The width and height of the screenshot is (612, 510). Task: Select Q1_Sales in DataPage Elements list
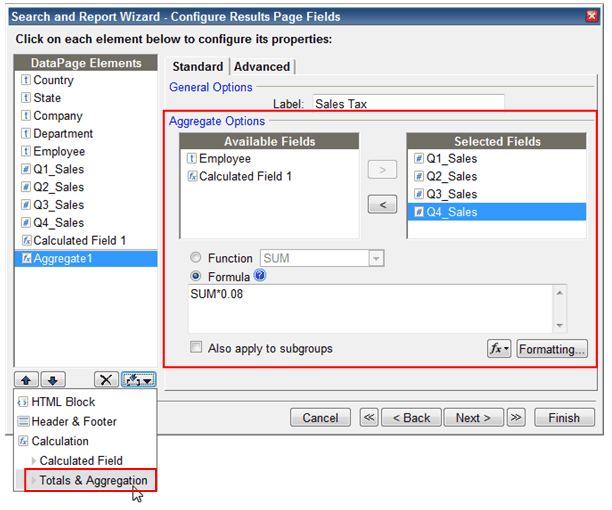85,169
